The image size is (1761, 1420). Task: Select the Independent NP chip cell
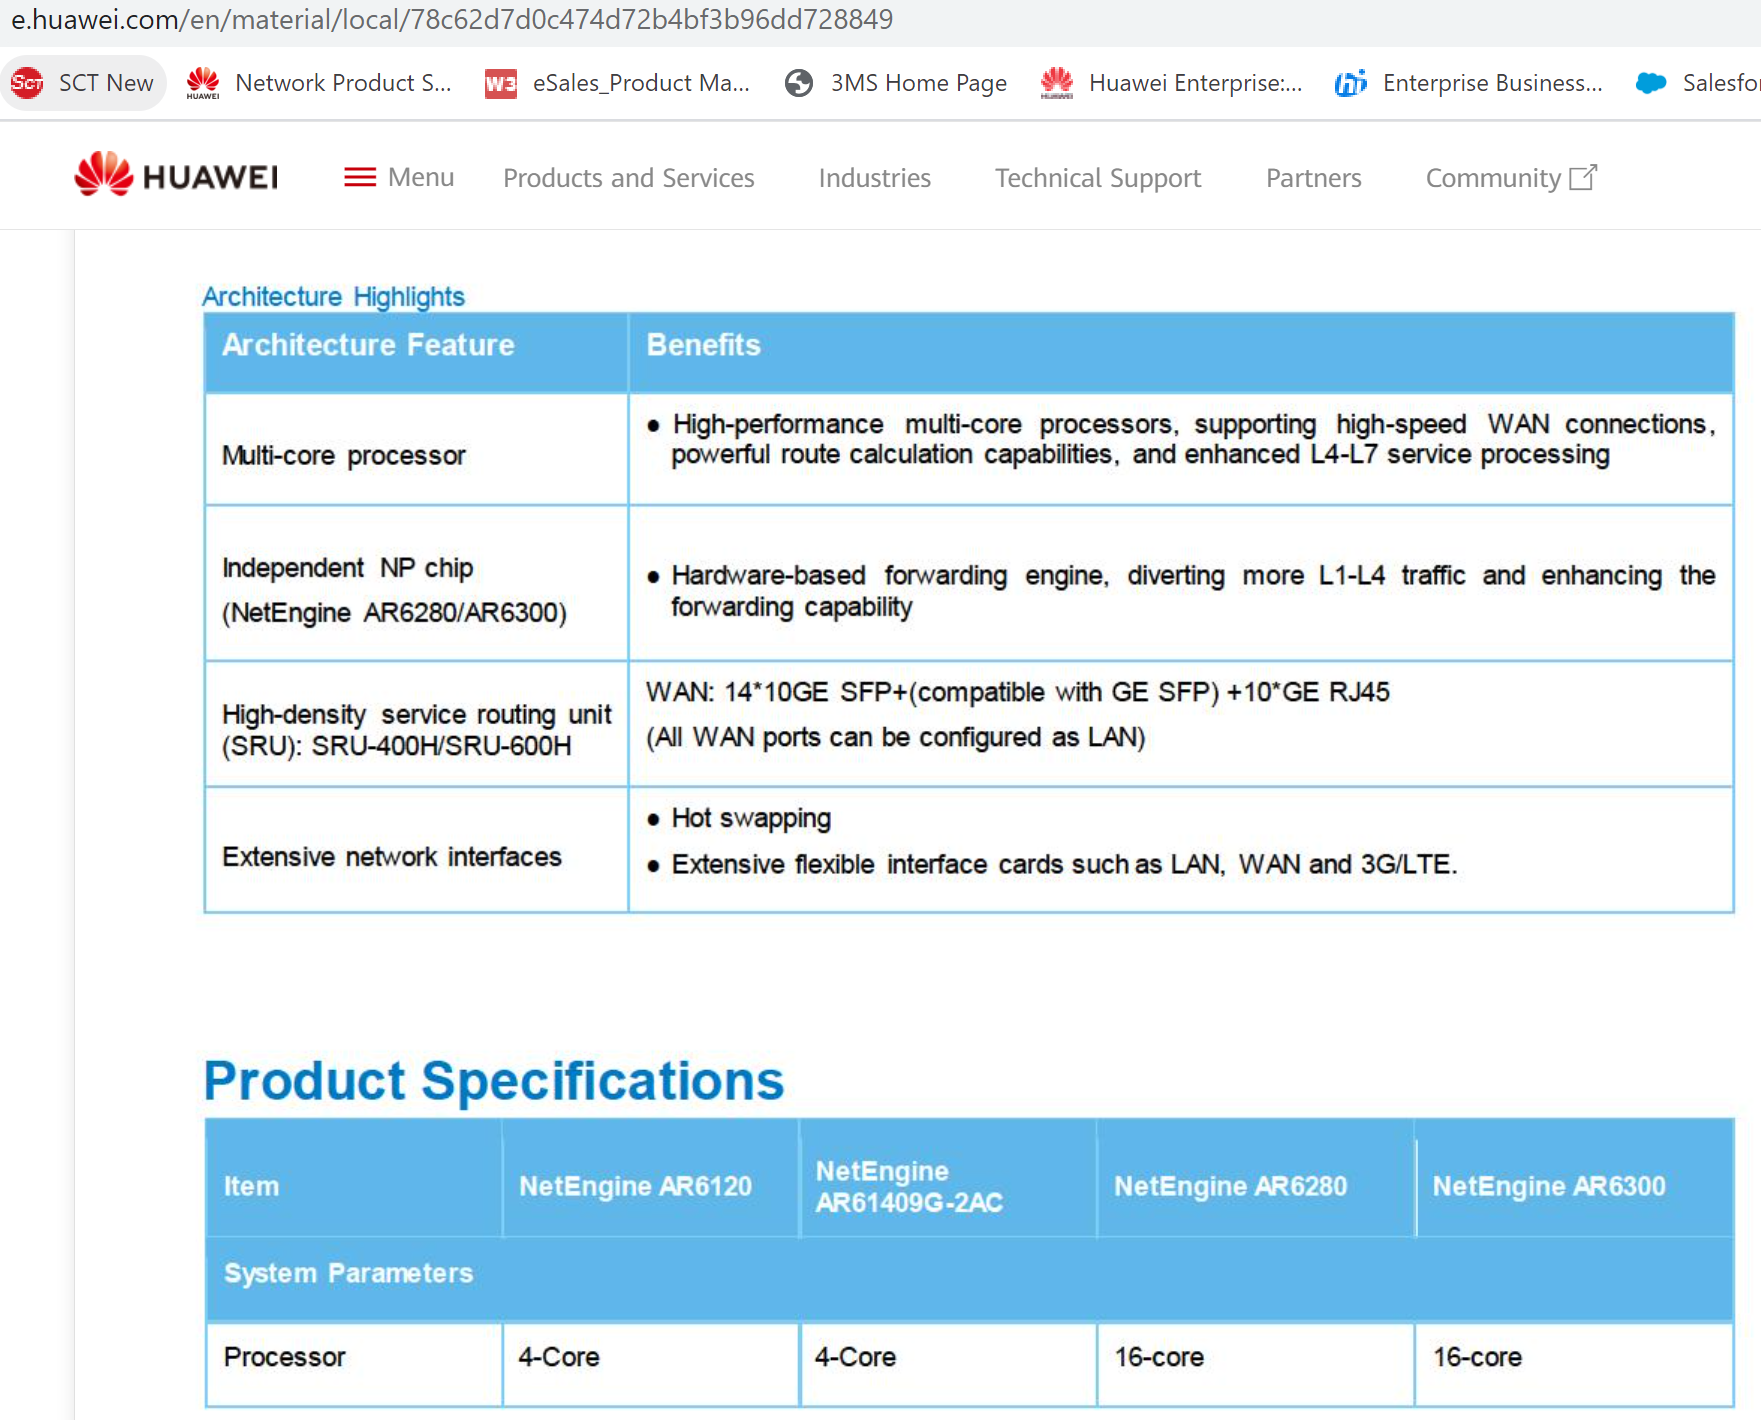coord(416,583)
